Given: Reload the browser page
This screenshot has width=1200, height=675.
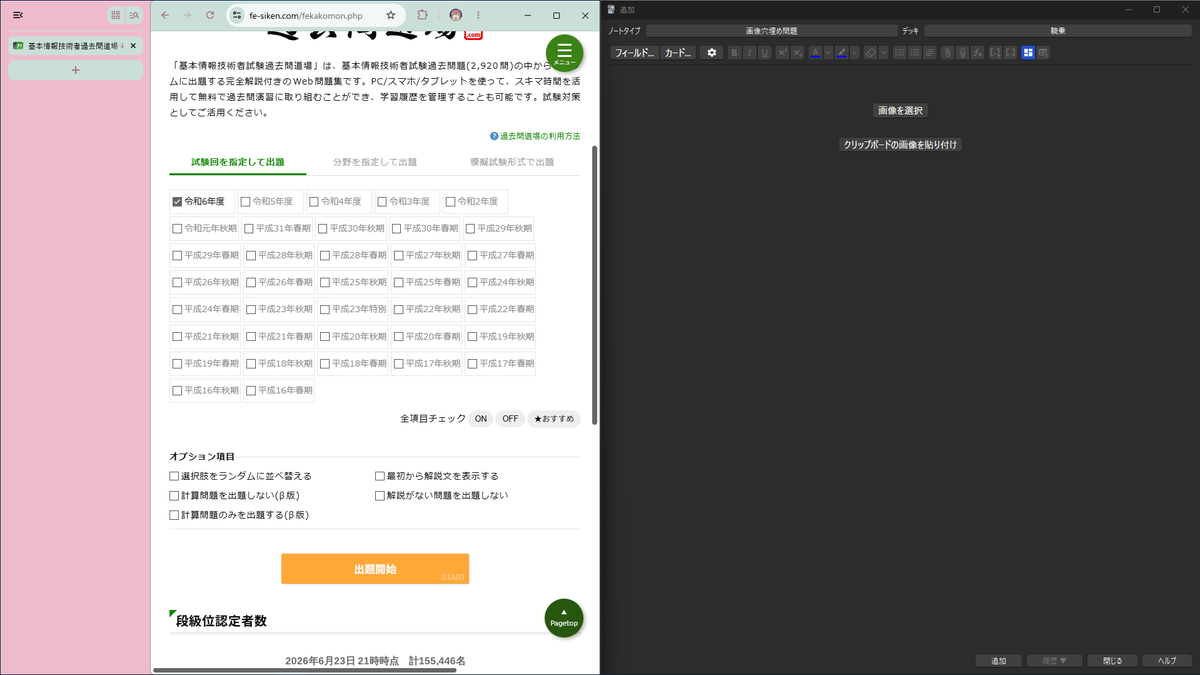Looking at the screenshot, I should (x=210, y=15).
